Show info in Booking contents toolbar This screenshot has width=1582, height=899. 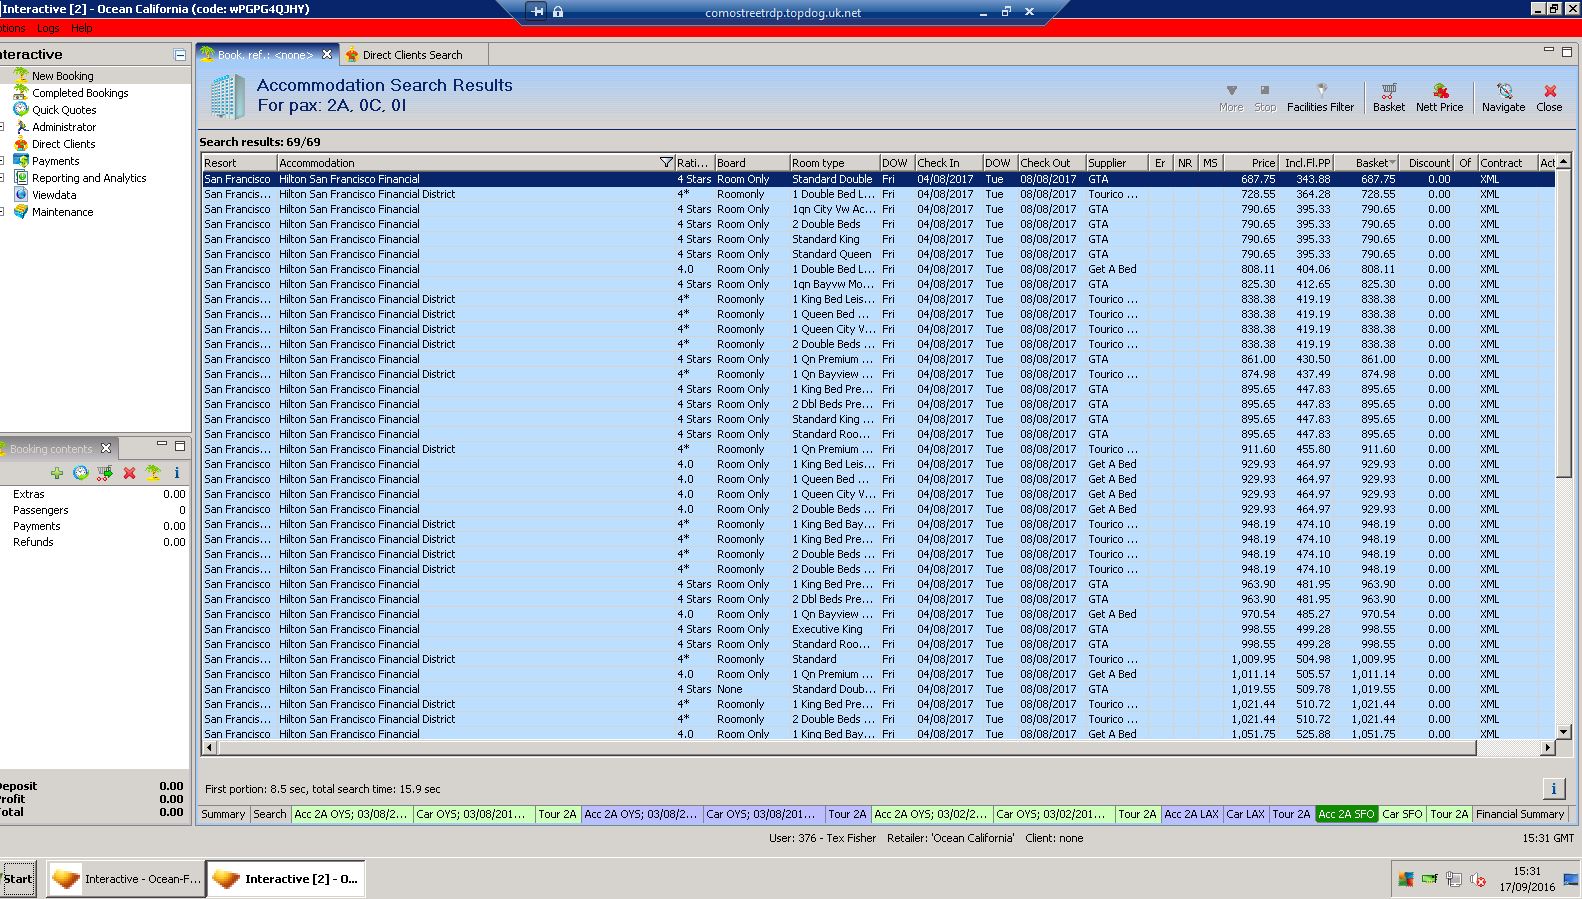177,473
